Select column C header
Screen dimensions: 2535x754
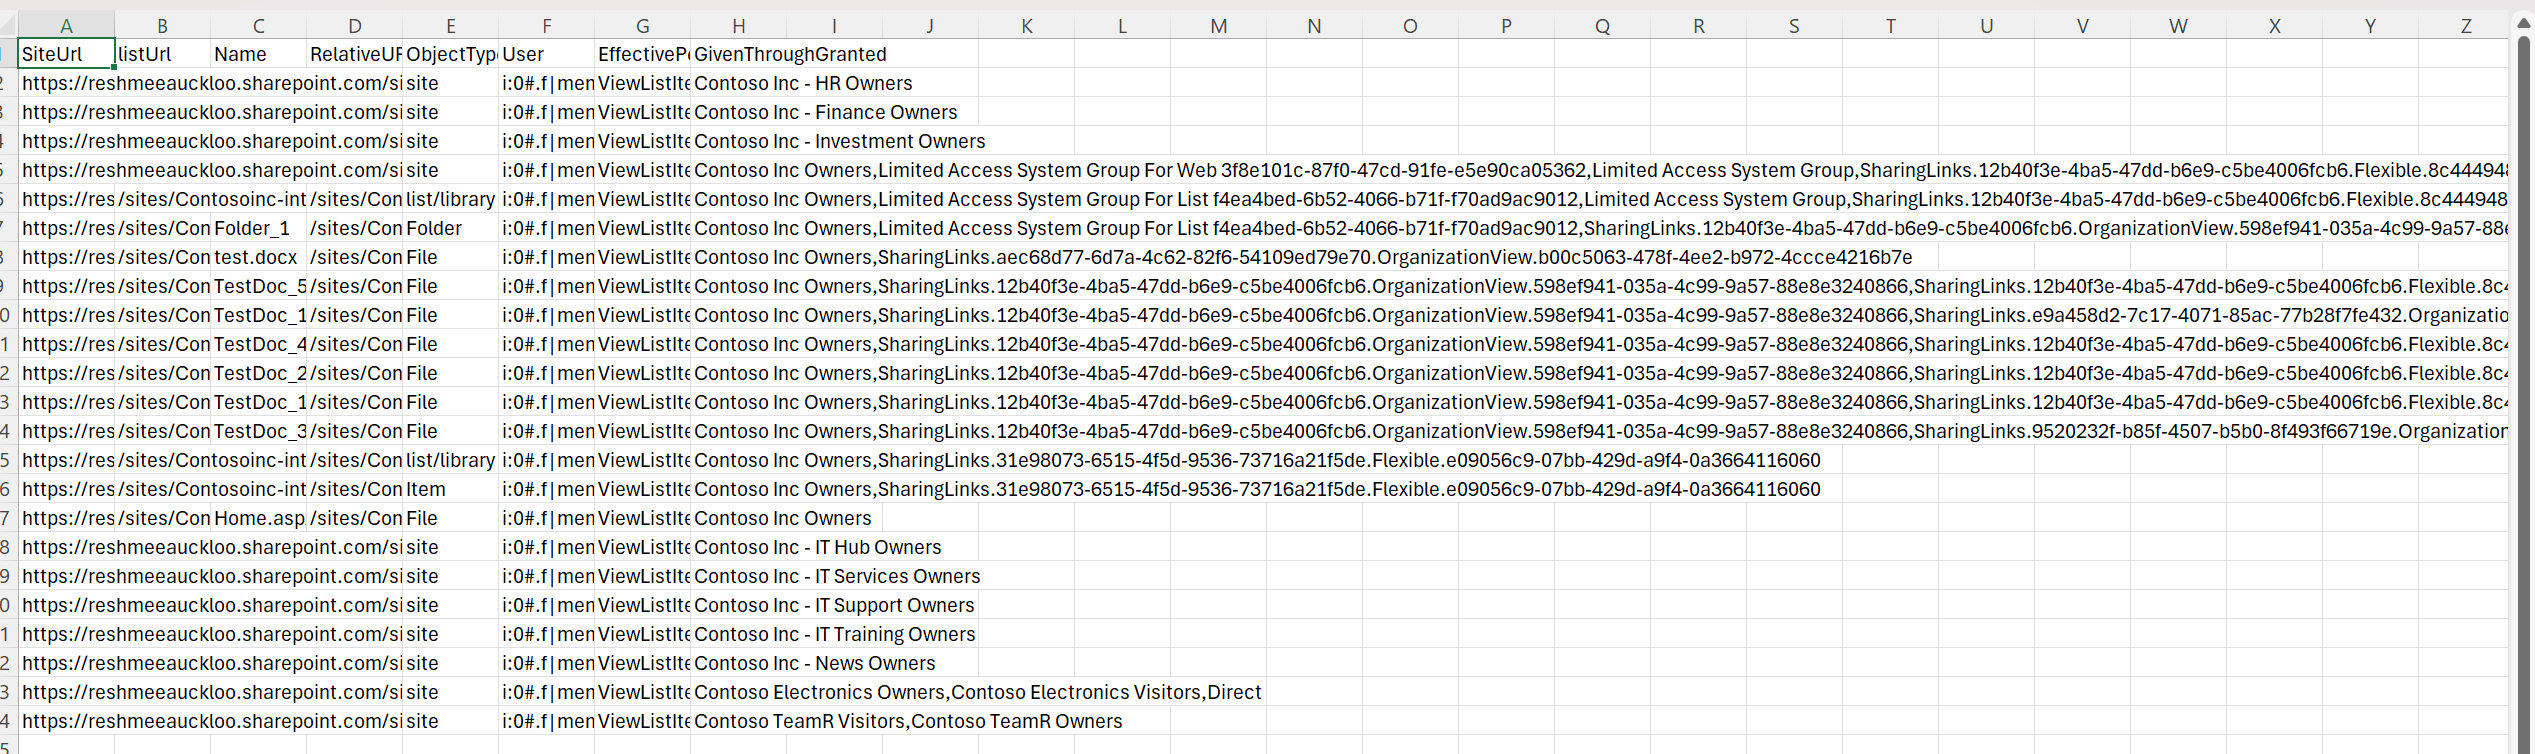click(x=258, y=26)
